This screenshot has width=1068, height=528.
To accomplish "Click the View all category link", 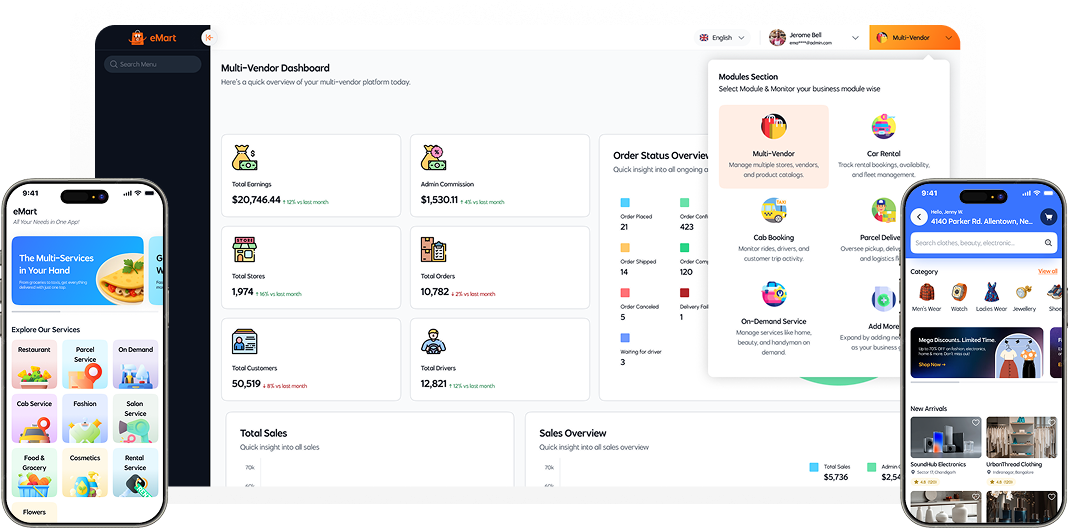I will pyautogui.click(x=1047, y=271).
